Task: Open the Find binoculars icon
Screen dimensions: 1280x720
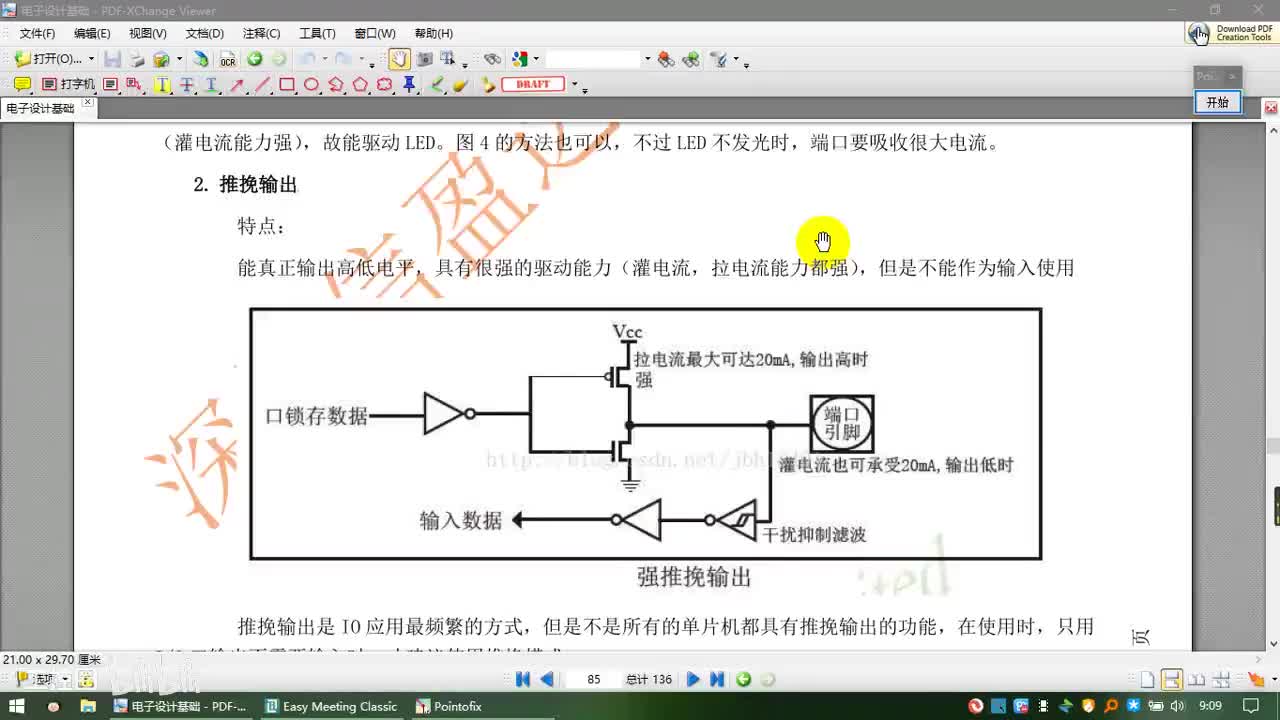Action: click(x=492, y=59)
